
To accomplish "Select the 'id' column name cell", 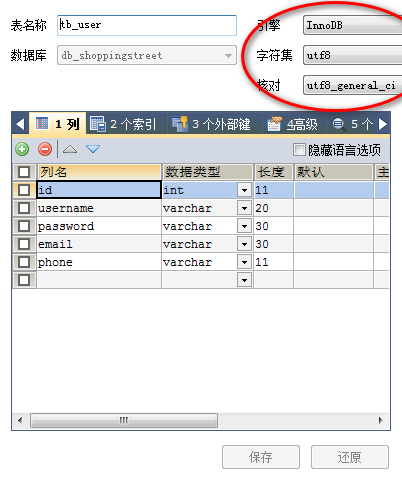I will pos(99,190).
